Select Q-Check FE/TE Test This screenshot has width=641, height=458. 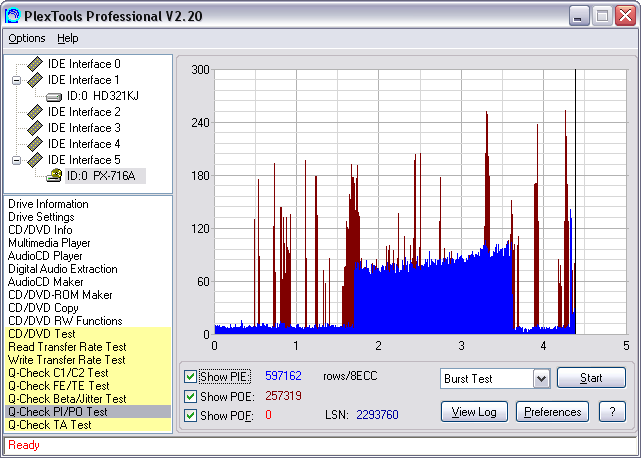coord(88,386)
